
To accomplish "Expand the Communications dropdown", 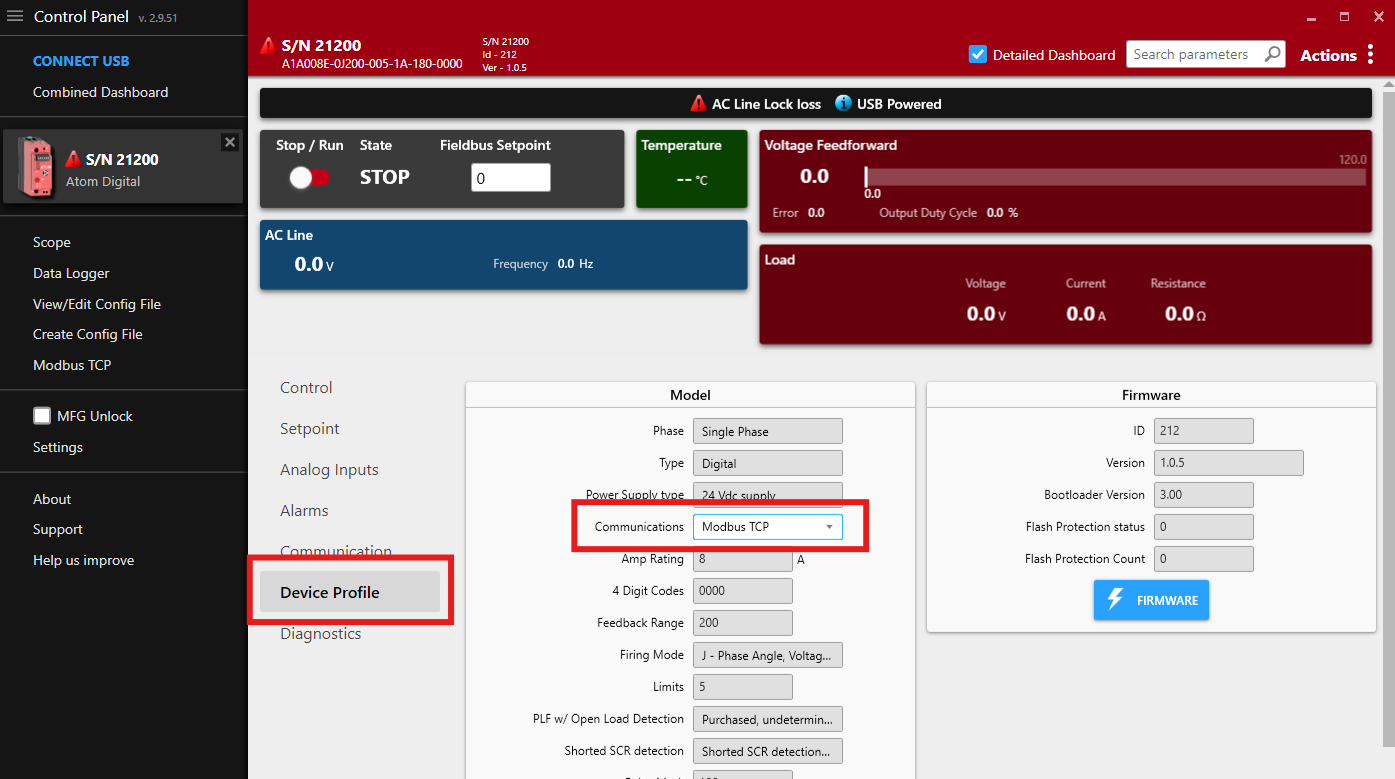I will click(767, 527).
